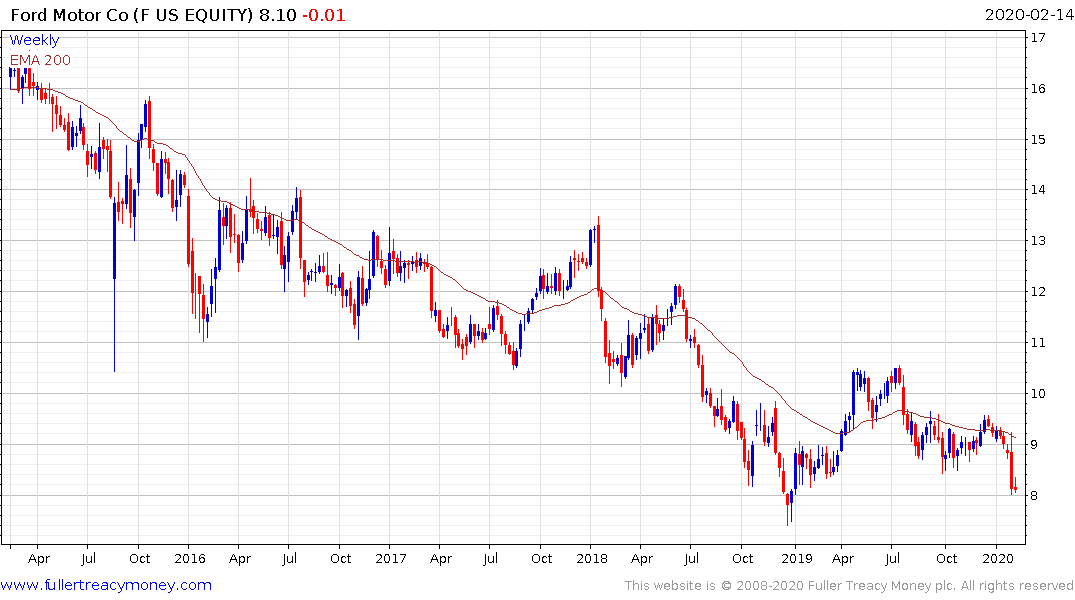Click the 12 price axis label
Image resolution: width=1075 pixels, height=600 pixels.
pos(1038,291)
